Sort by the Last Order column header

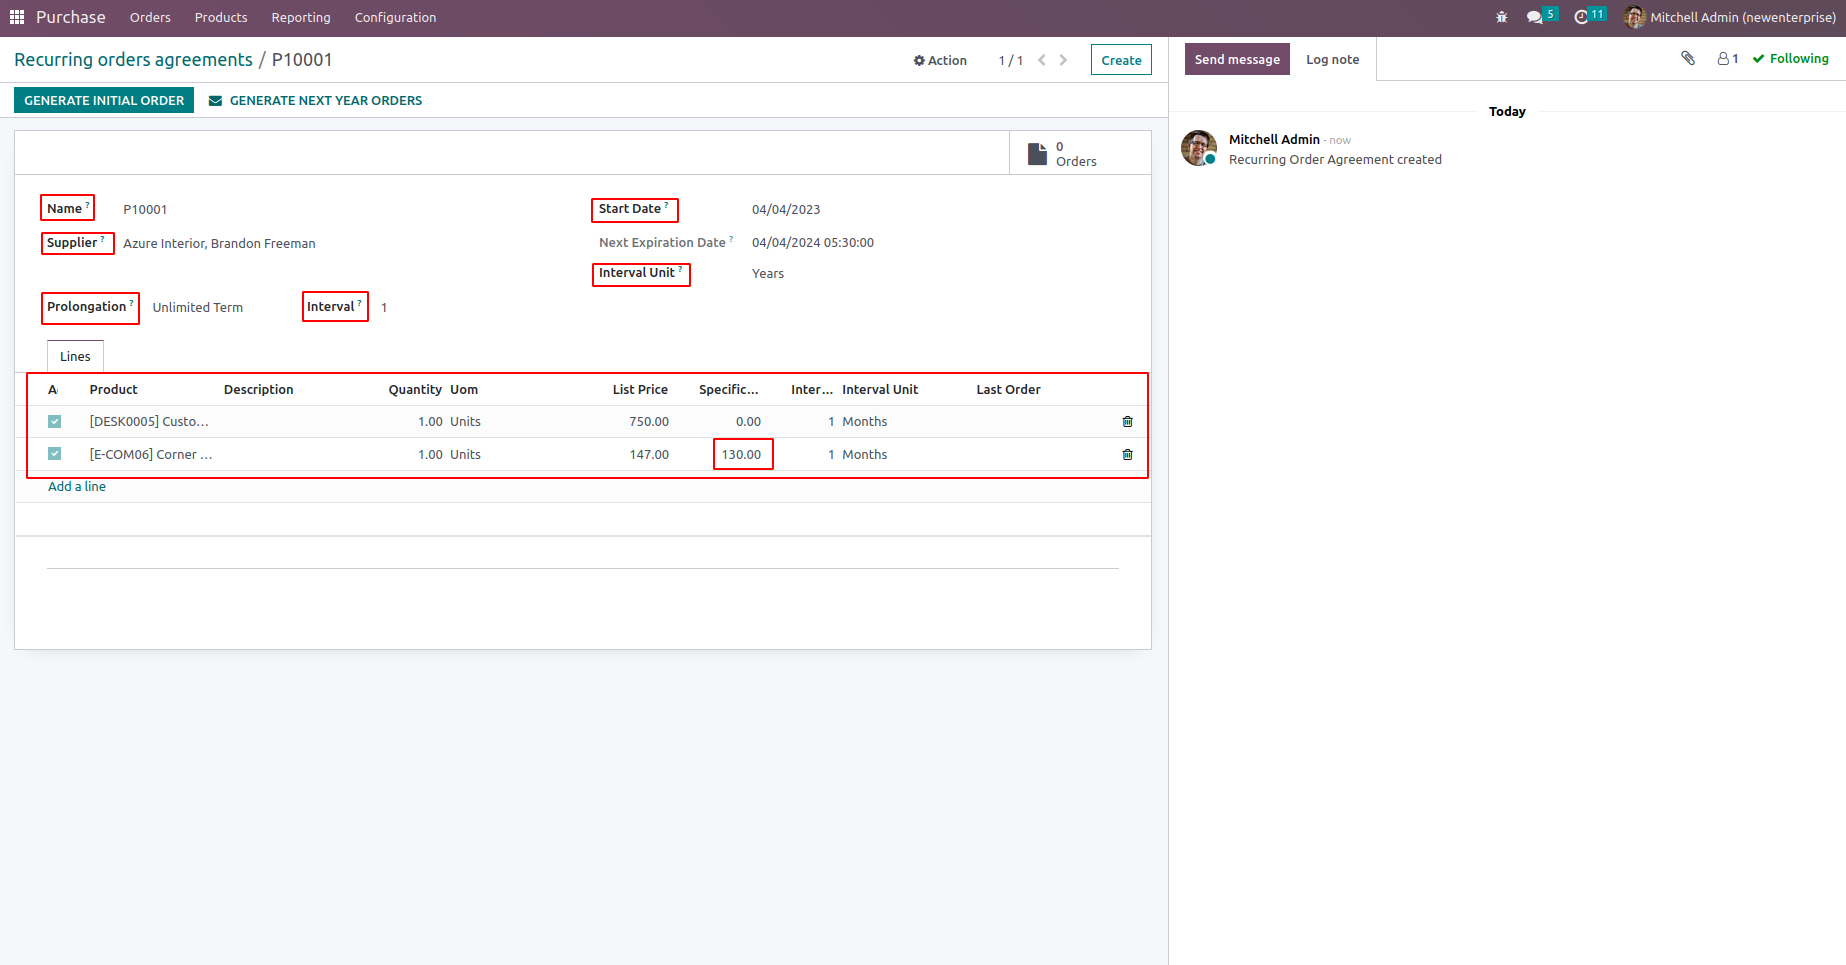1008,390
